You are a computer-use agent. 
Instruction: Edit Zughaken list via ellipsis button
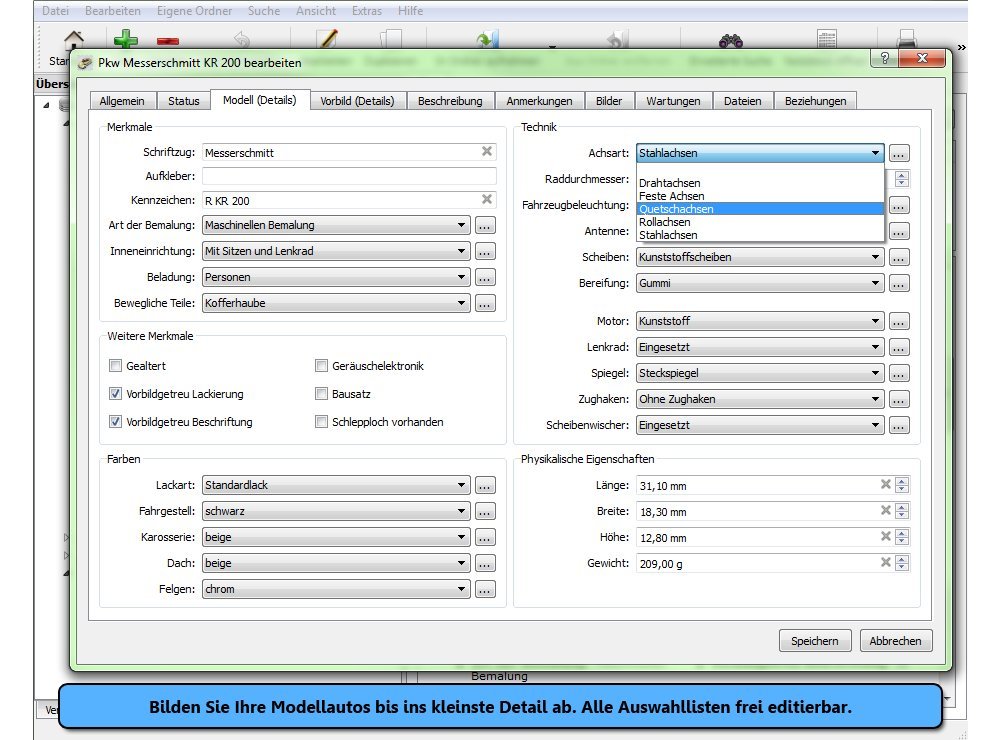899,400
